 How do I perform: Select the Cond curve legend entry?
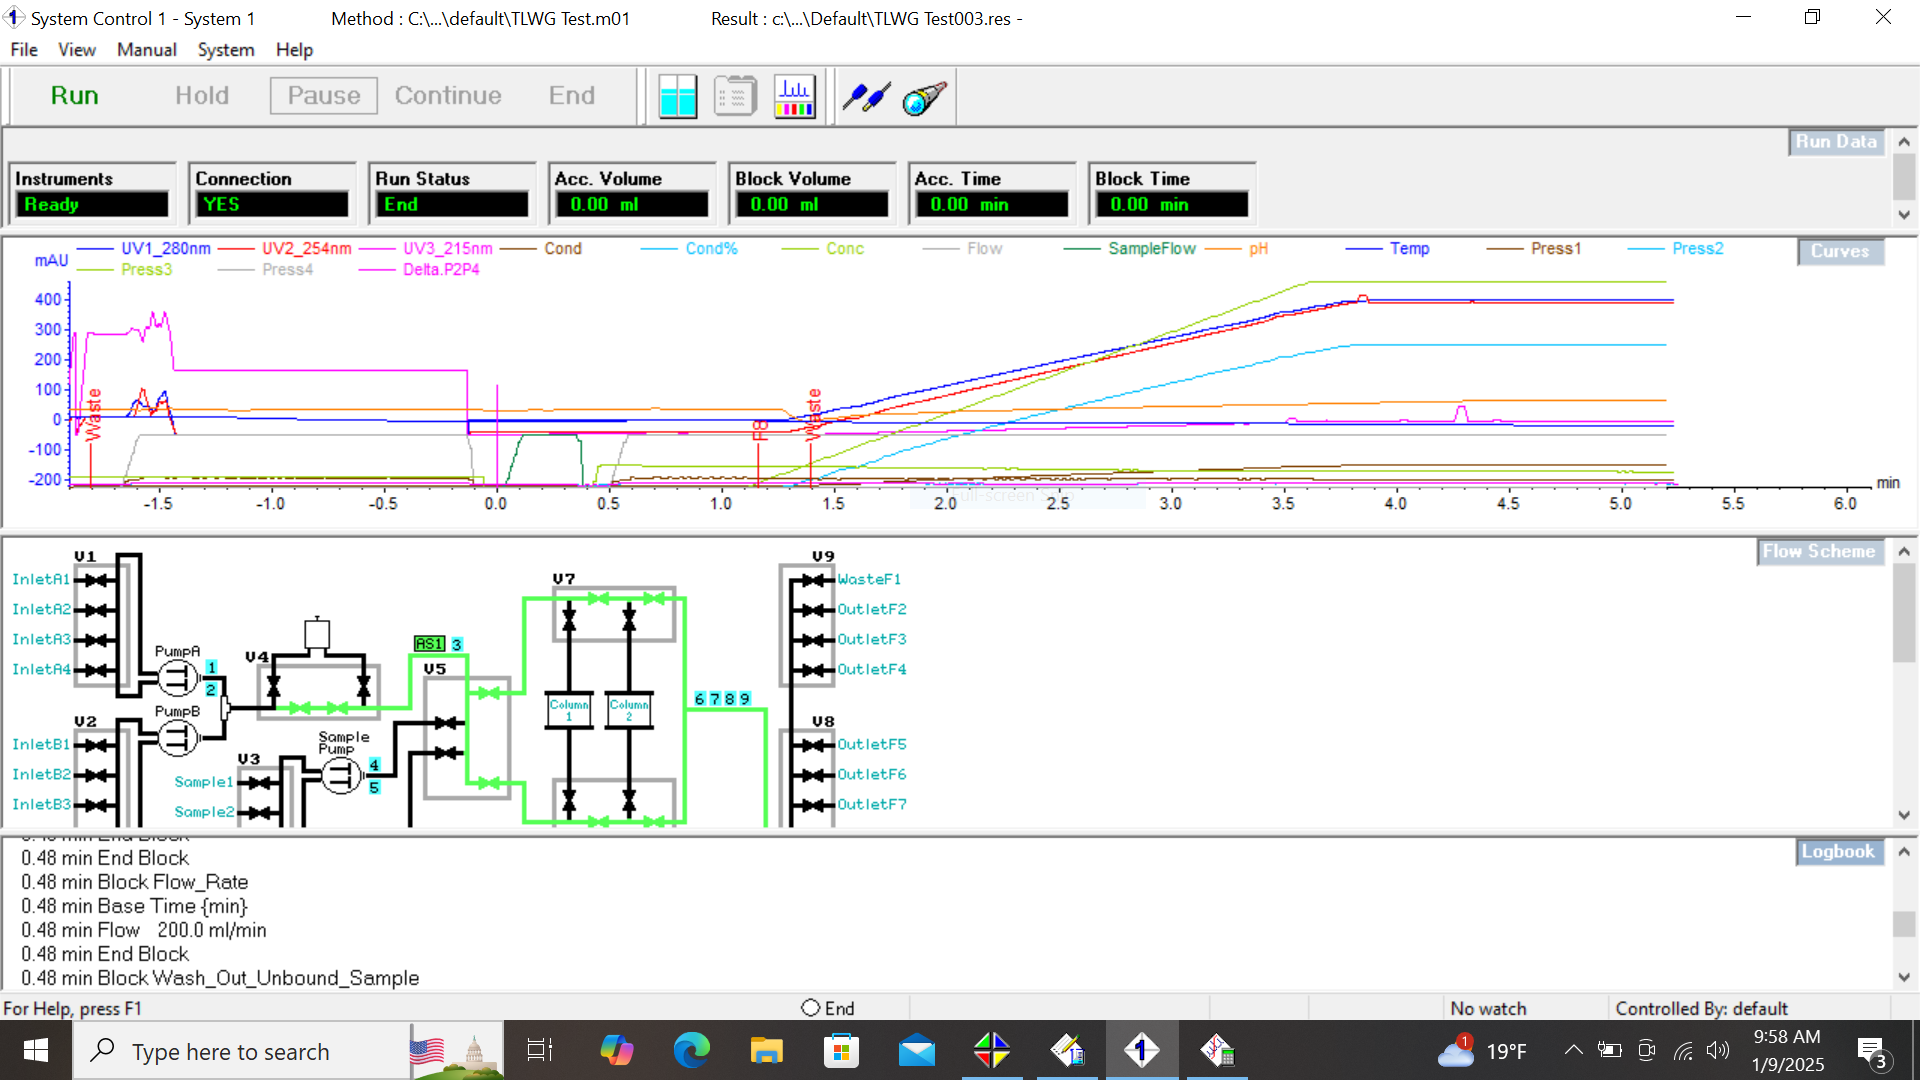563,249
